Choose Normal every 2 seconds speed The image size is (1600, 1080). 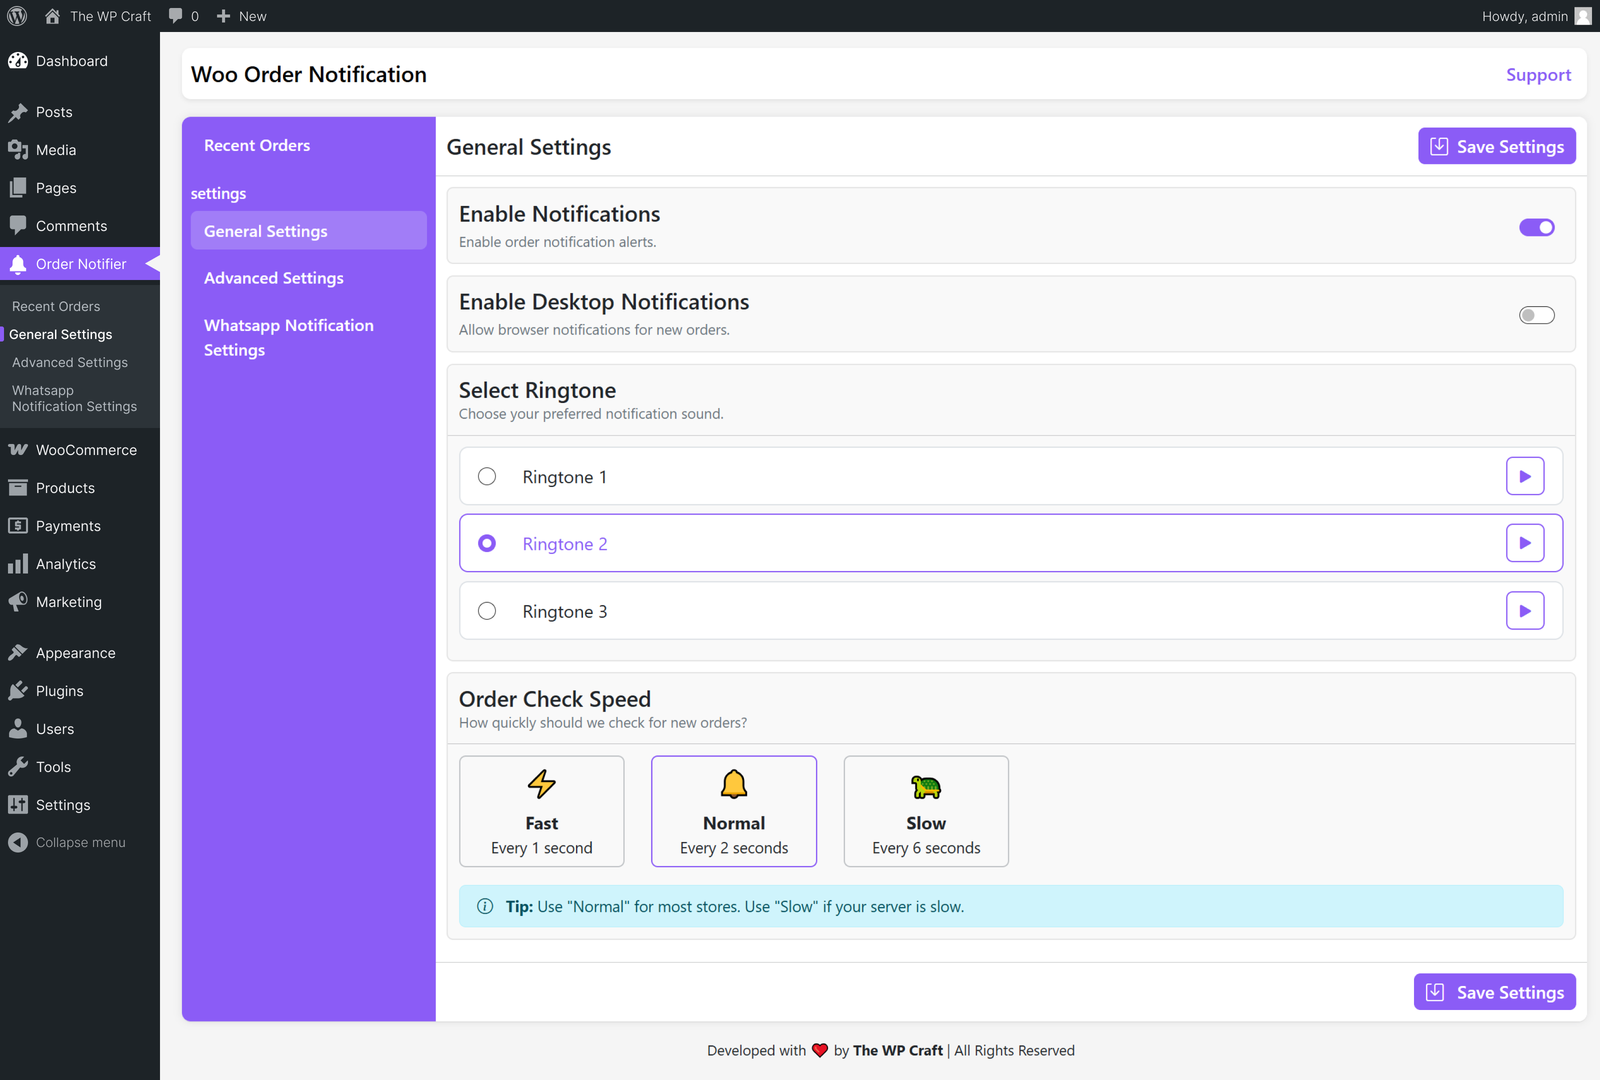click(734, 811)
